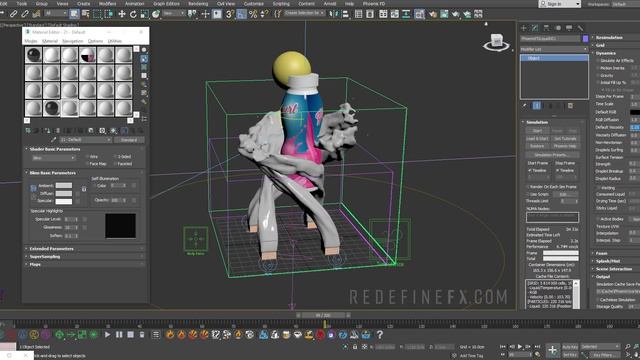Pause simulation with Phoenix toolbar pause icon

119,335
